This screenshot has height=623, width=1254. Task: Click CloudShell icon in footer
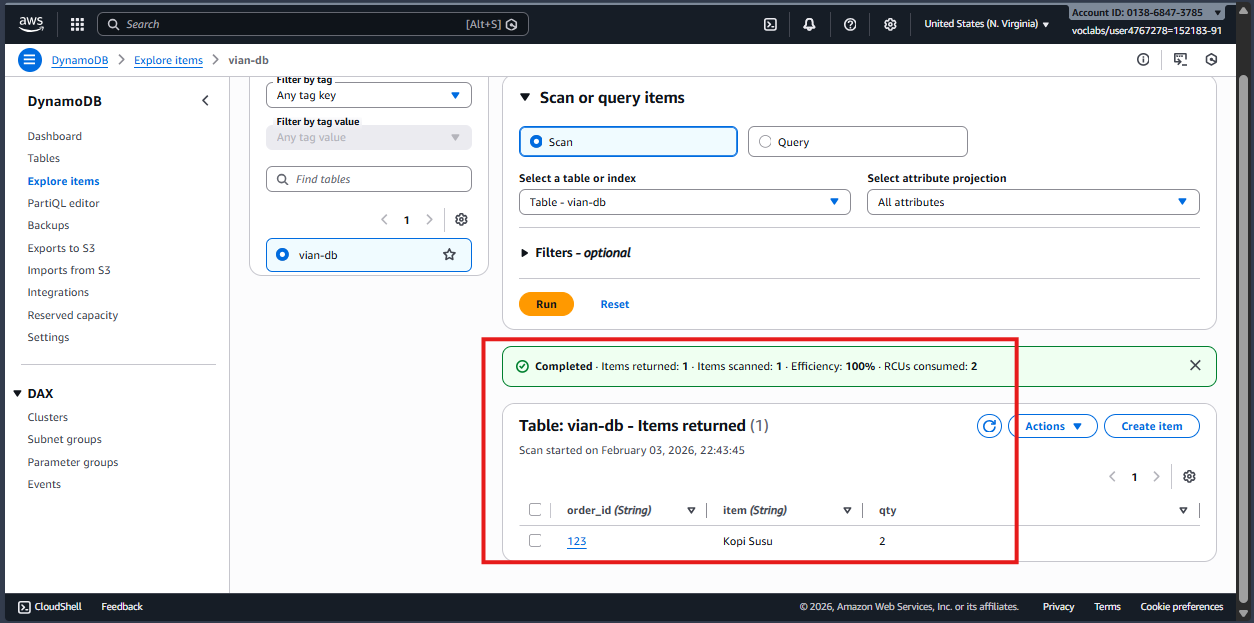coord(24,606)
